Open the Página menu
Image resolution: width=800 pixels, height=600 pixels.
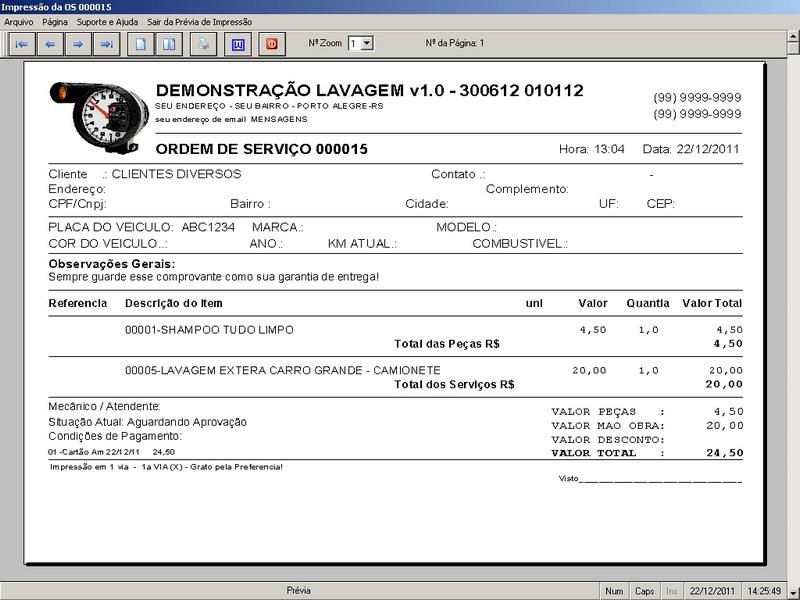55,22
